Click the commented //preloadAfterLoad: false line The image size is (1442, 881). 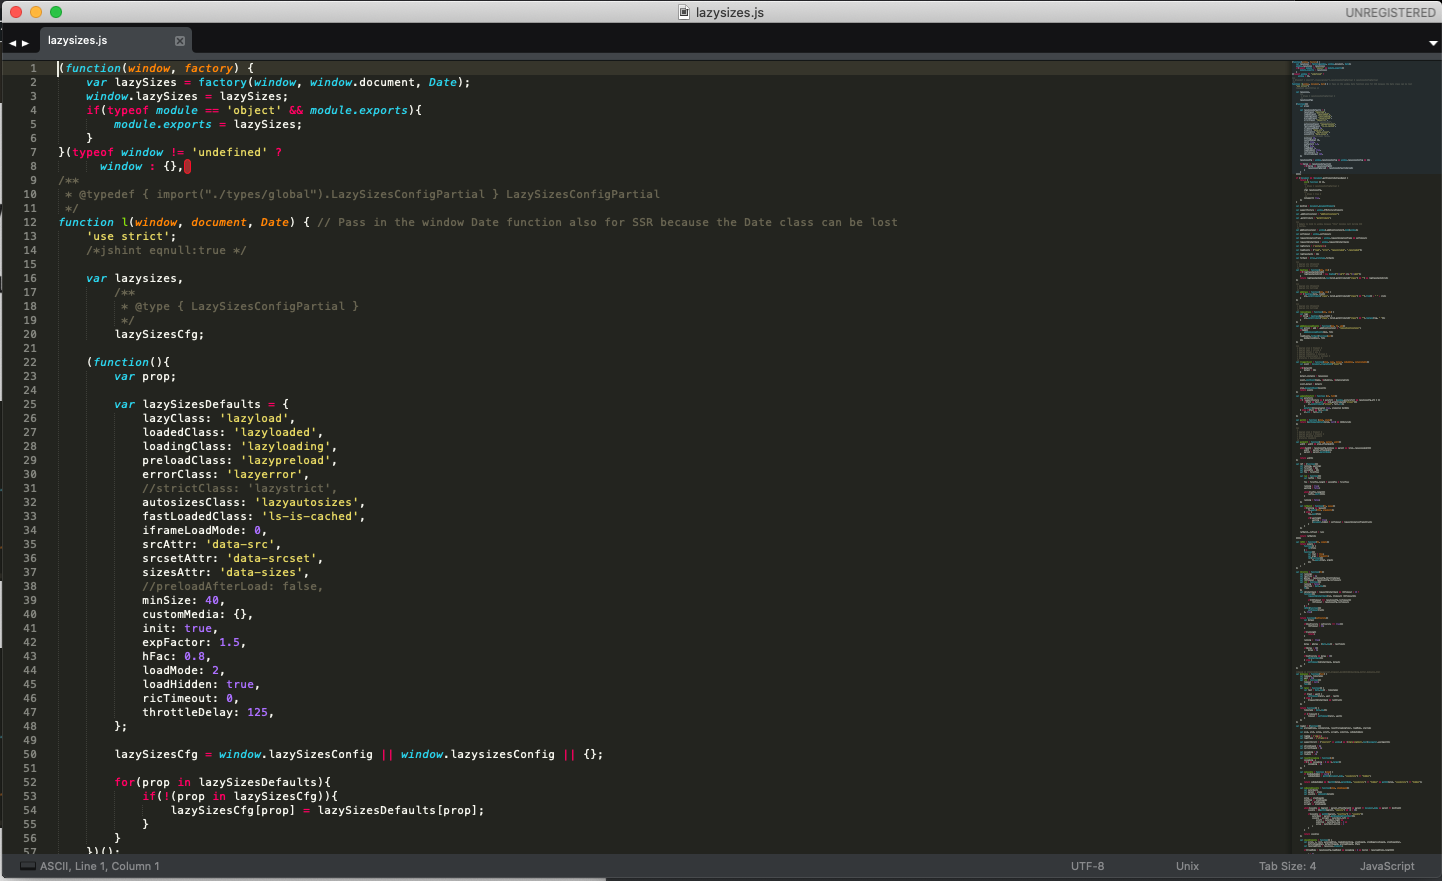tap(233, 586)
